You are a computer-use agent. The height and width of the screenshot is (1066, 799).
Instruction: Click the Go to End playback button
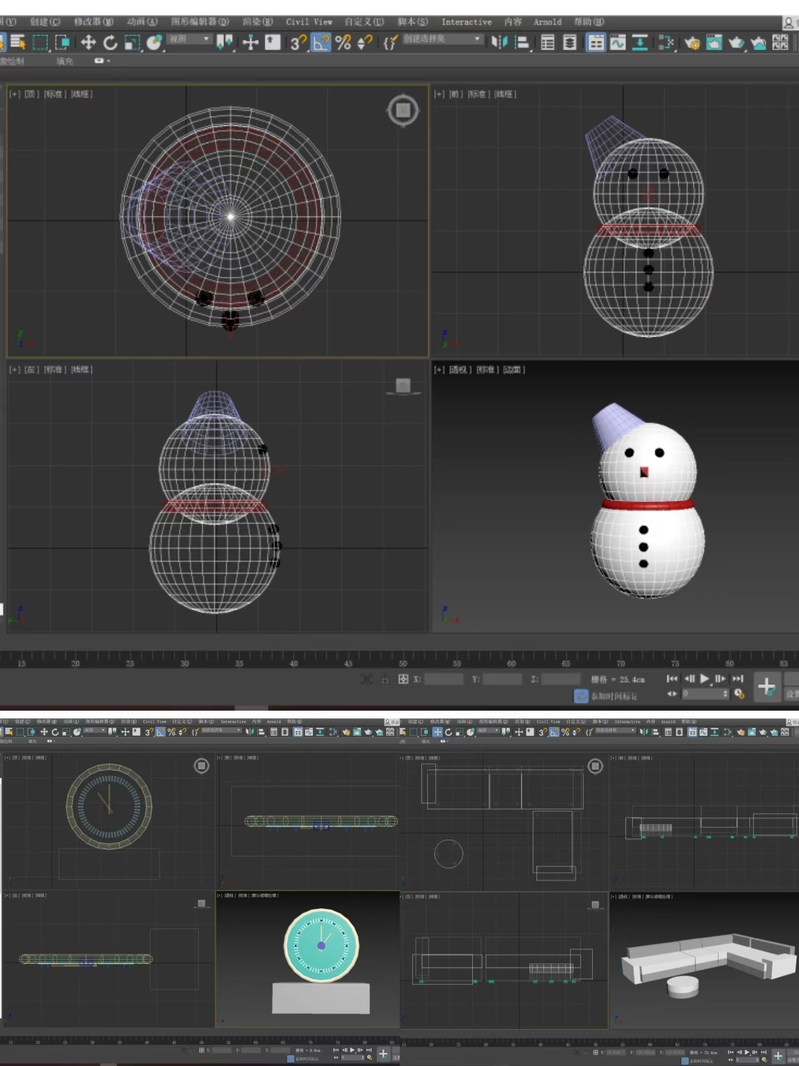click(737, 679)
